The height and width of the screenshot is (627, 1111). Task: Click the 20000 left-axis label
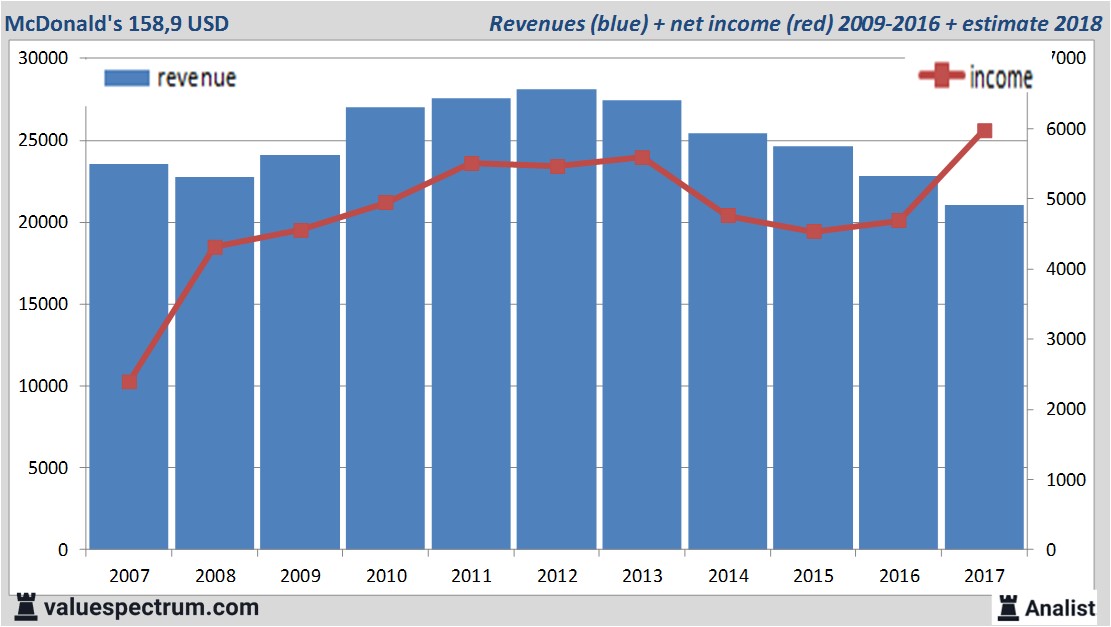pyautogui.click(x=43, y=222)
